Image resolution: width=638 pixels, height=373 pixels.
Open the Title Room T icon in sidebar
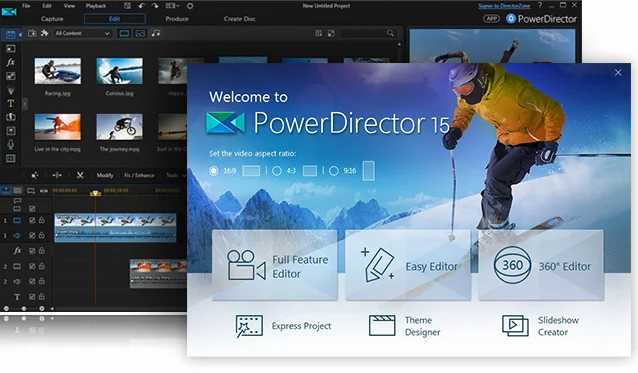[x=11, y=103]
